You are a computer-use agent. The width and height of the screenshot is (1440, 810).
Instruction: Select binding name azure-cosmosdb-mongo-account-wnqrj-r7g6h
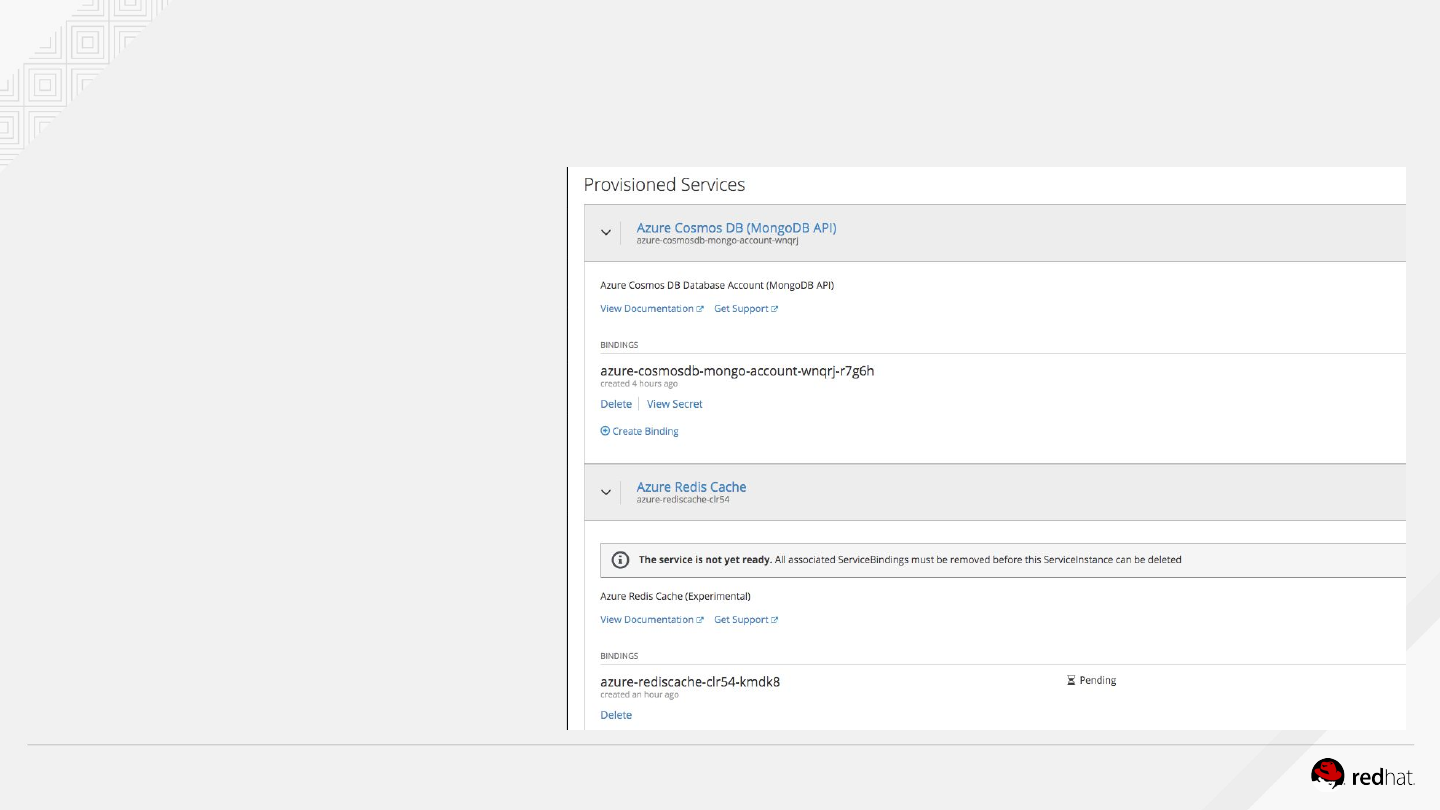coord(737,370)
